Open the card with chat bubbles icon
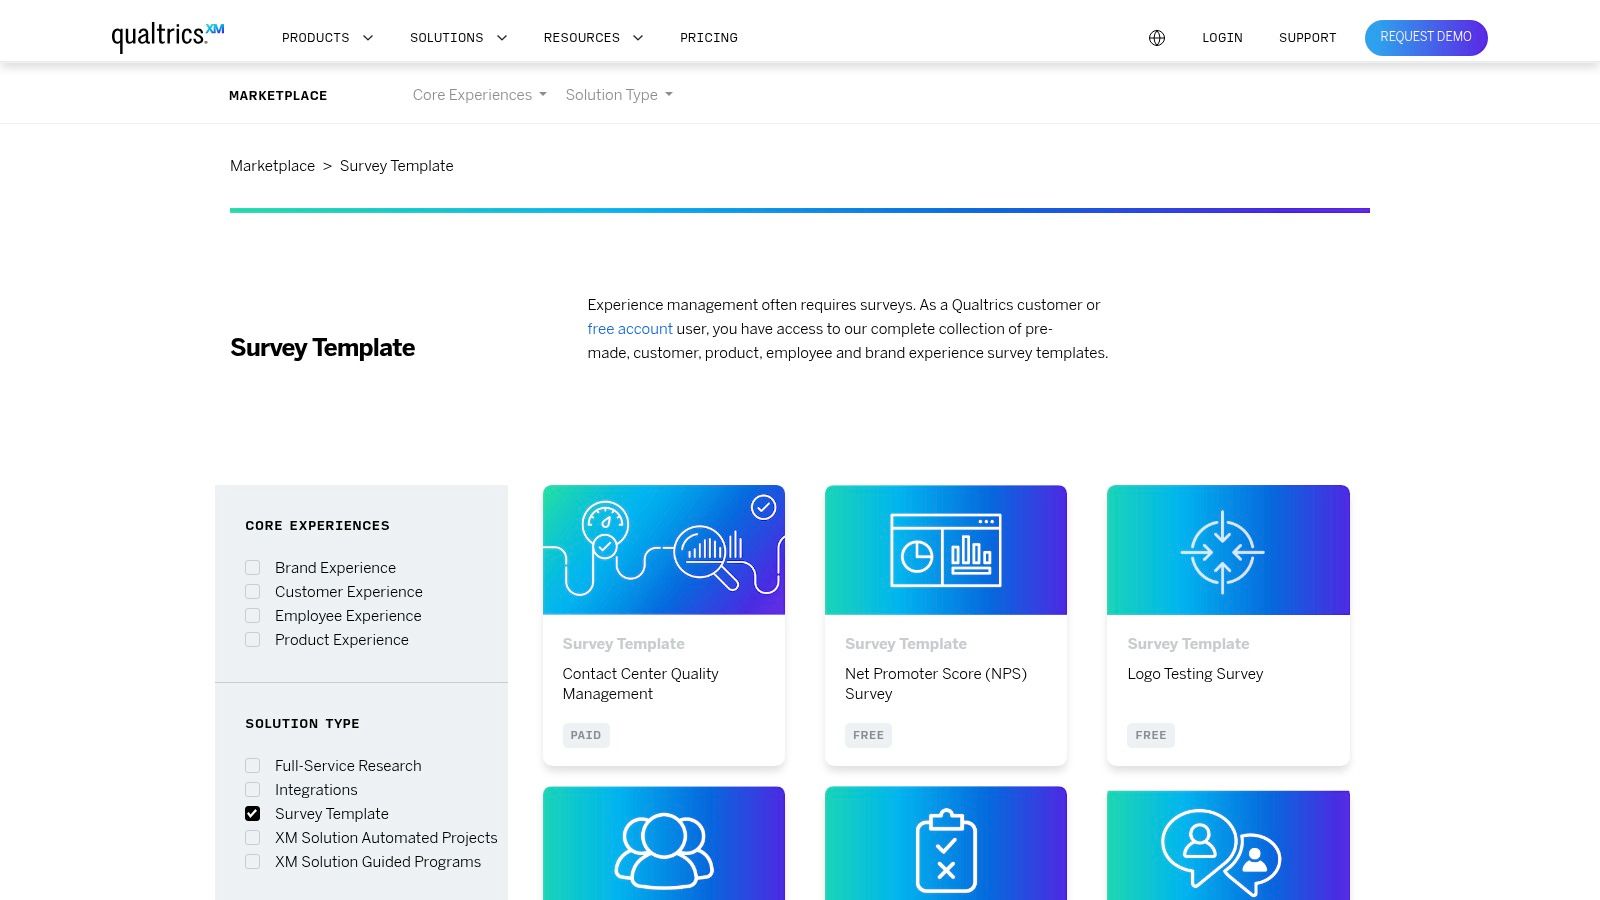1600x900 pixels. pyautogui.click(x=1228, y=846)
